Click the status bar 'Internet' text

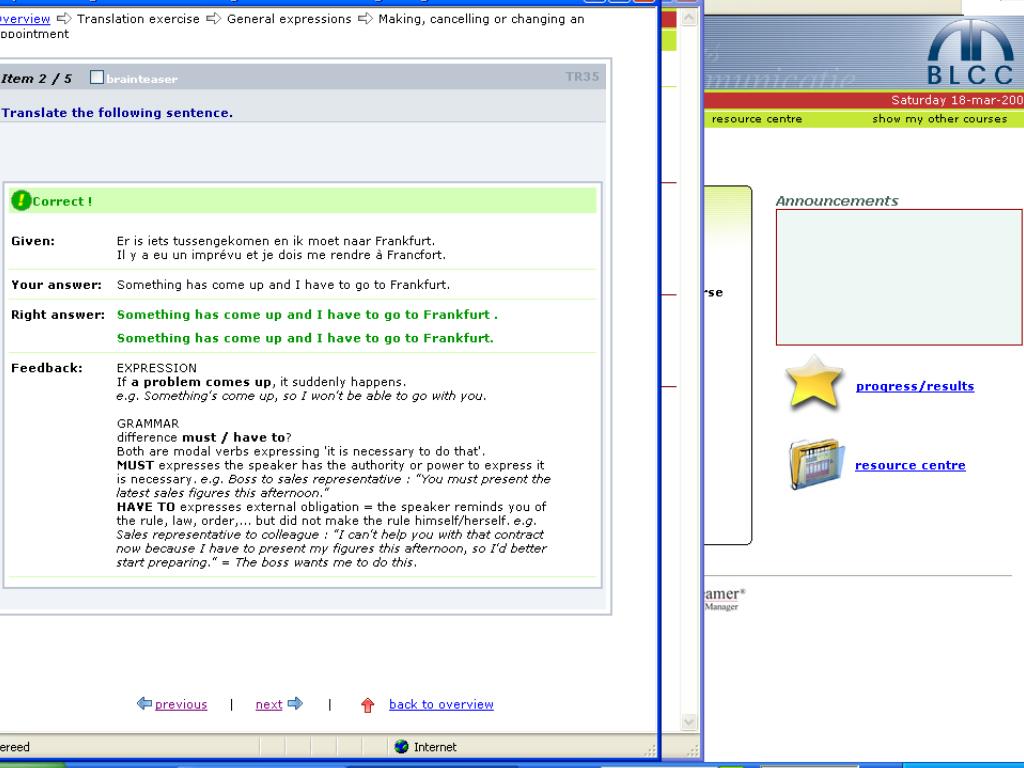pos(435,746)
